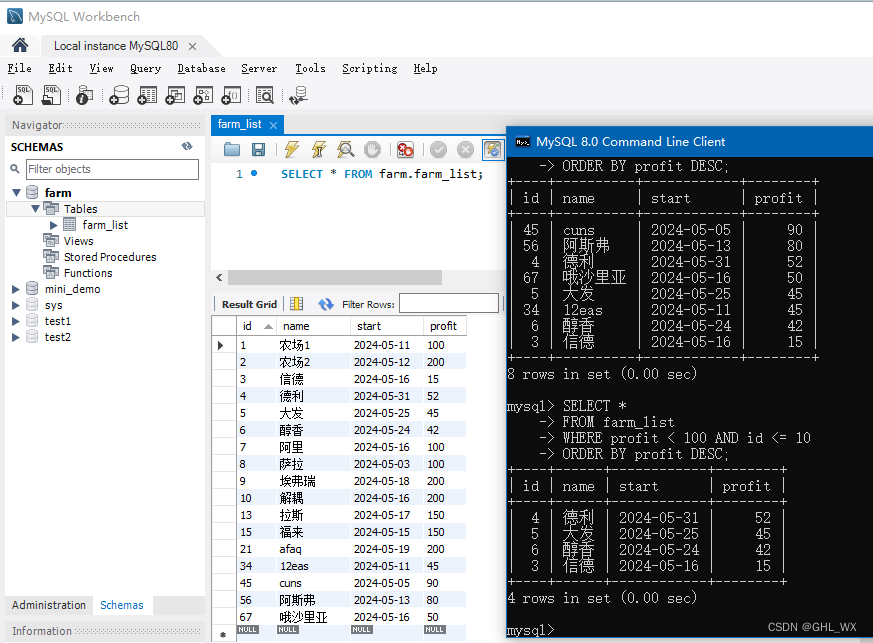
Task: Execute the query with lightning icon
Action: coord(292,149)
